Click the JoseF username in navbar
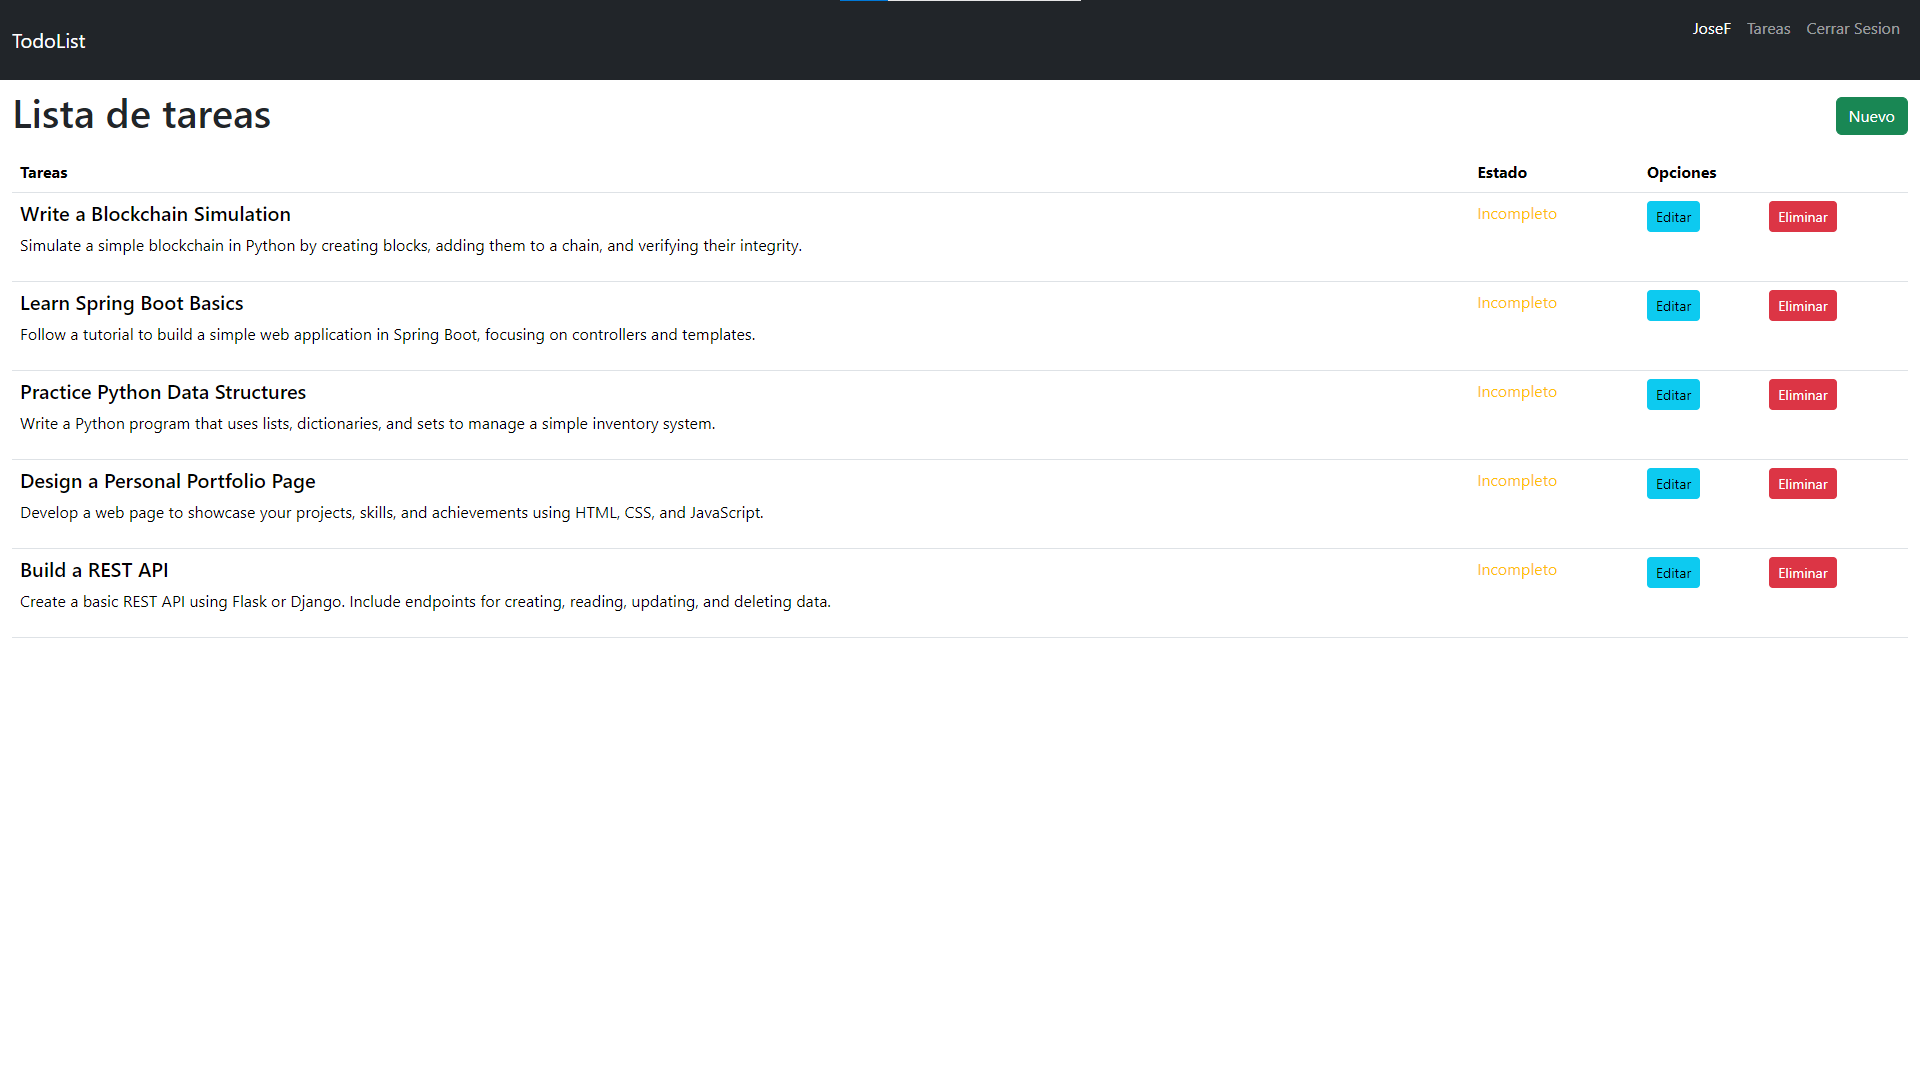The width and height of the screenshot is (1920, 1080). pos(1711,28)
